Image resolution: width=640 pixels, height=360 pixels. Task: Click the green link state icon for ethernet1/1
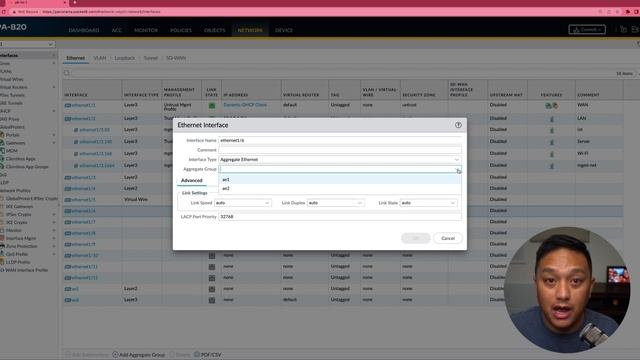(212, 106)
